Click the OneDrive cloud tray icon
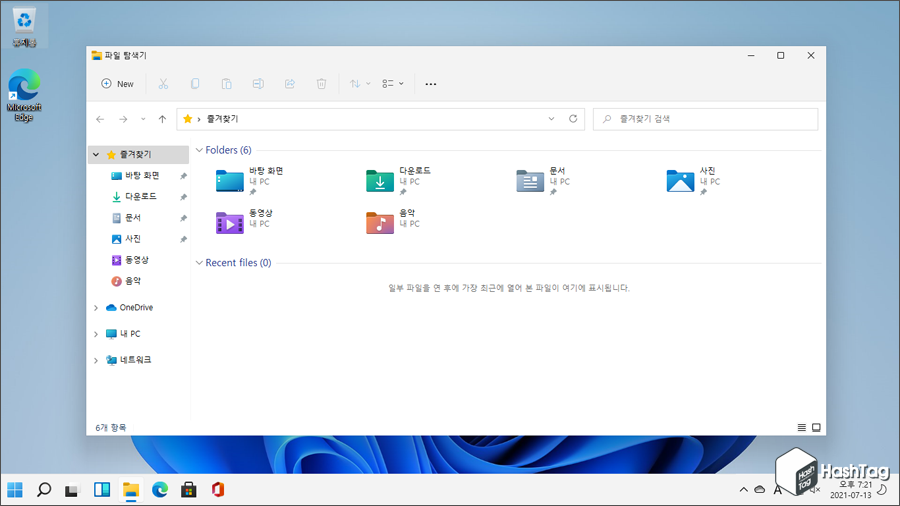The height and width of the screenshot is (506, 900). (760, 490)
